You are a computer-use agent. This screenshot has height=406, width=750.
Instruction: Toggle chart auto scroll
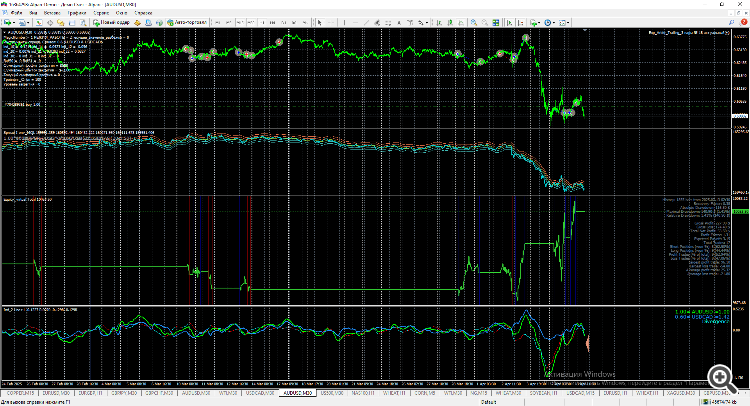509,22
